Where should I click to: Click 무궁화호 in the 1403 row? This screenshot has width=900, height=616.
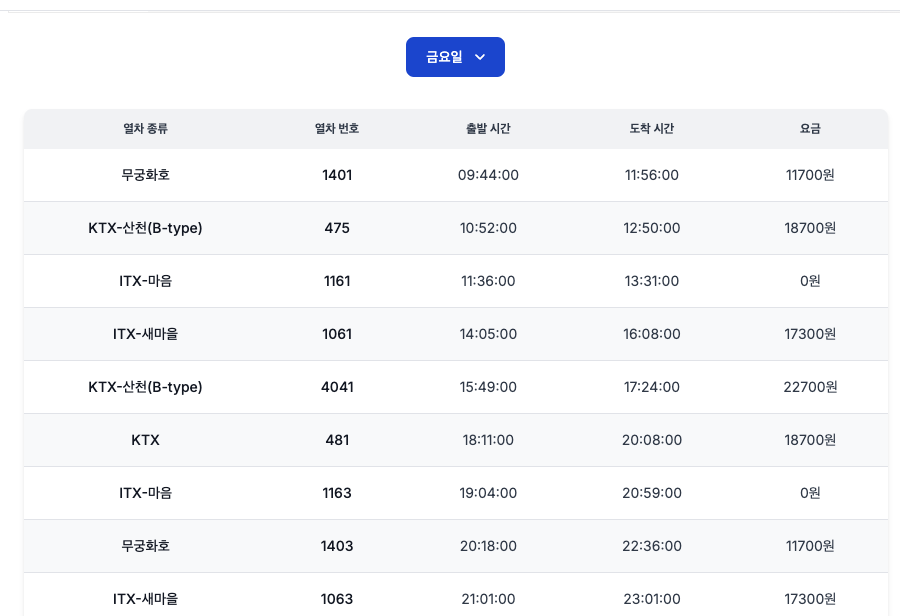[x=145, y=546]
